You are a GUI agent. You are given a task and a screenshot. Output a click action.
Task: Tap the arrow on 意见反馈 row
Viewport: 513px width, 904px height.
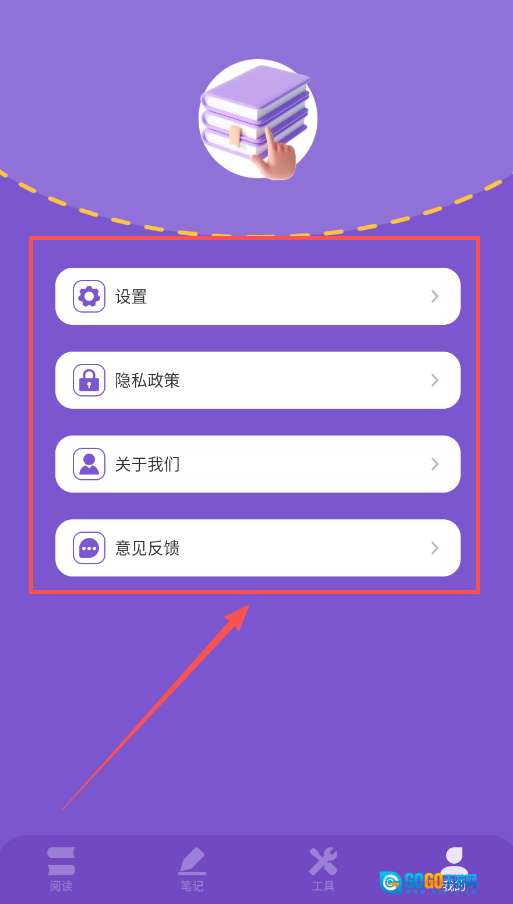[x=435, y=548]
